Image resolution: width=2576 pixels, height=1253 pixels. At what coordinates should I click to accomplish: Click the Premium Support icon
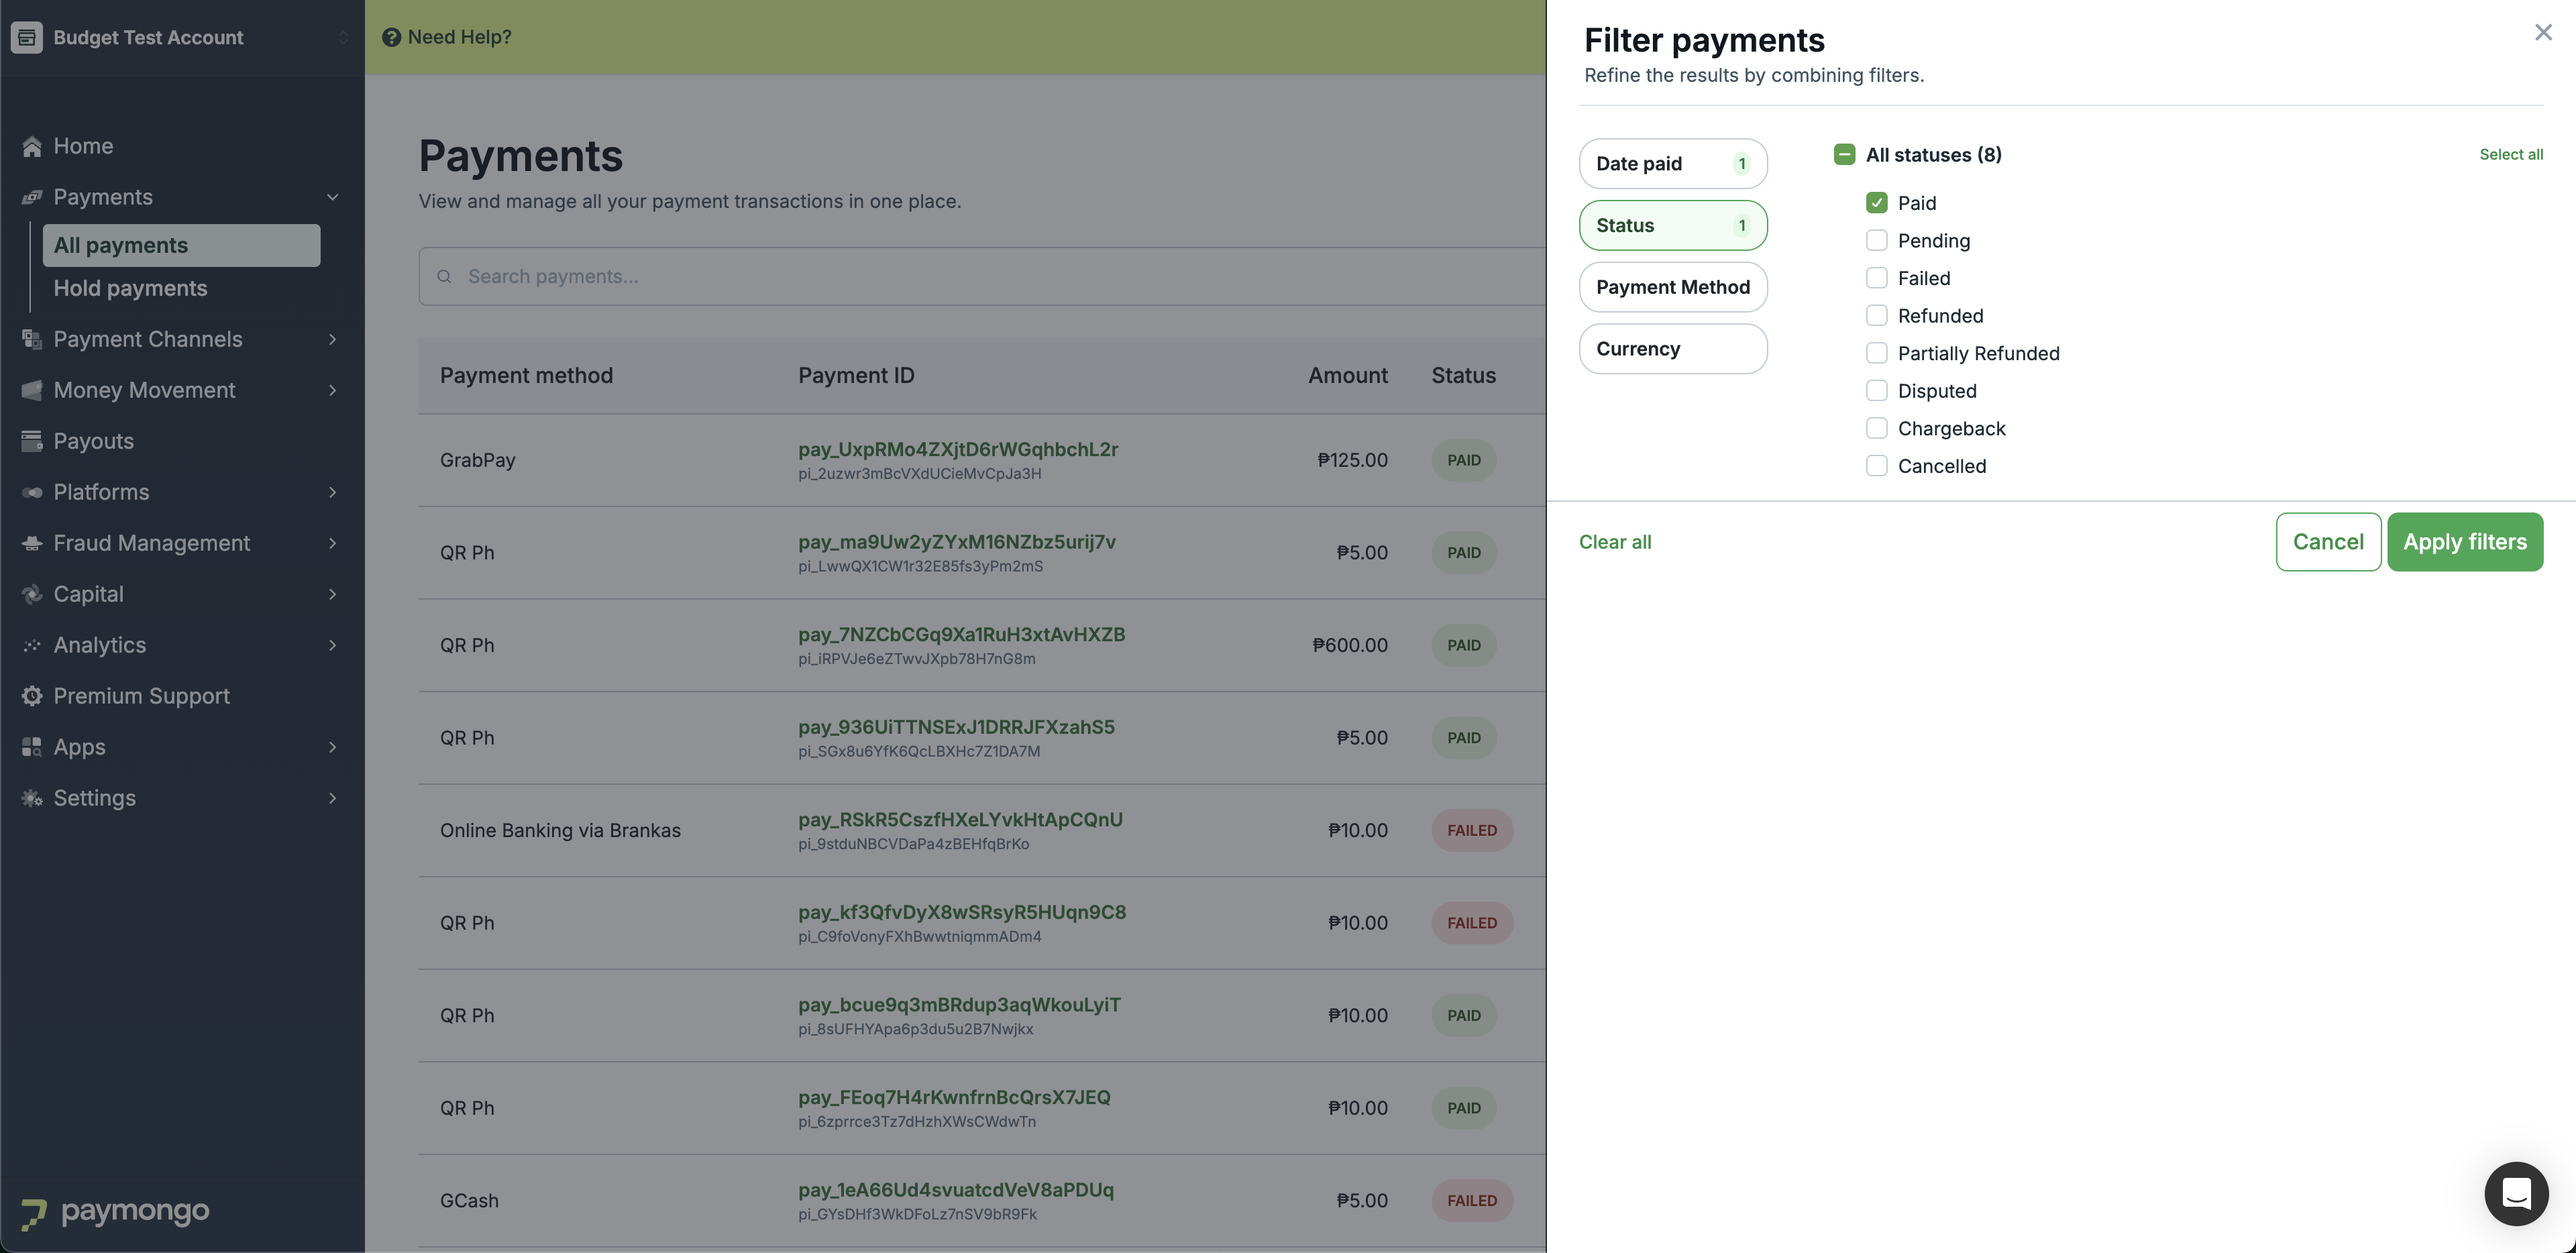click(32, 696)
